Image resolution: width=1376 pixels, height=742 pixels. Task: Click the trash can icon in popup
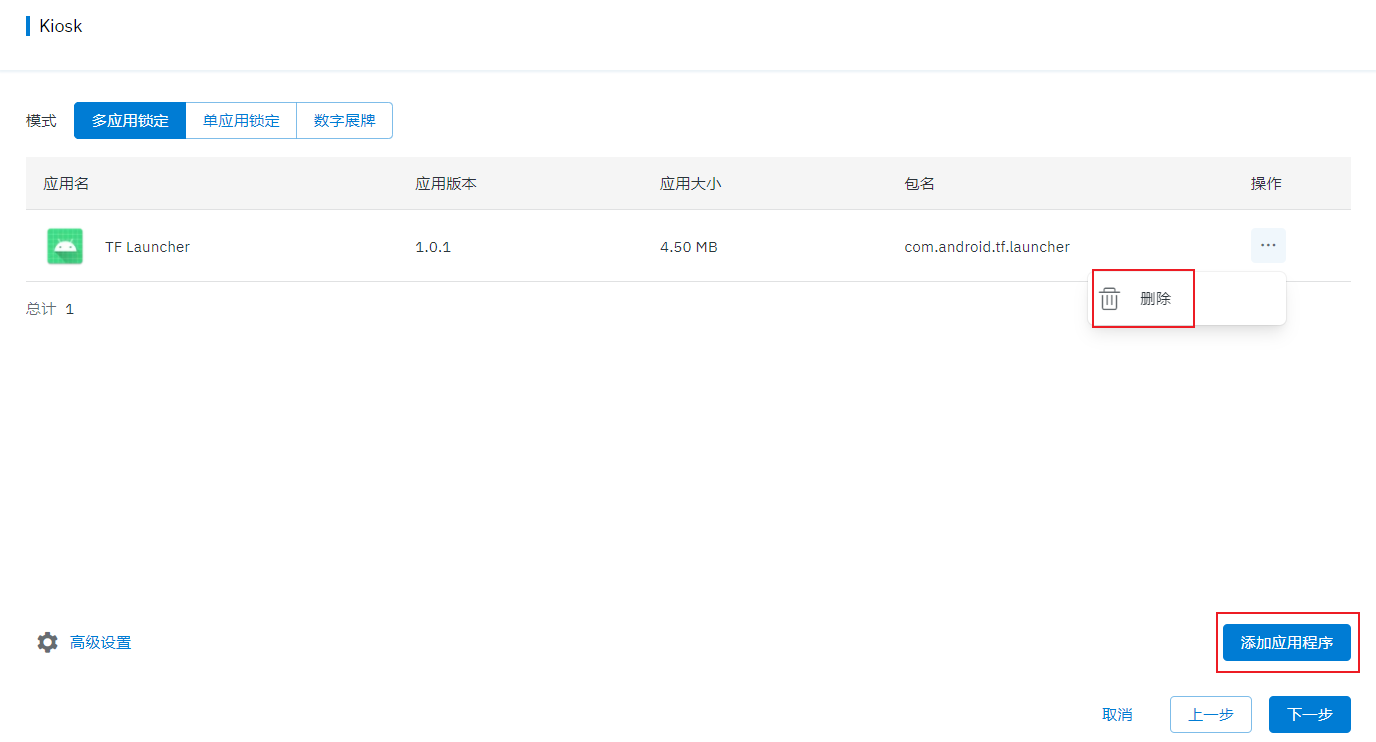[1110, 299]
